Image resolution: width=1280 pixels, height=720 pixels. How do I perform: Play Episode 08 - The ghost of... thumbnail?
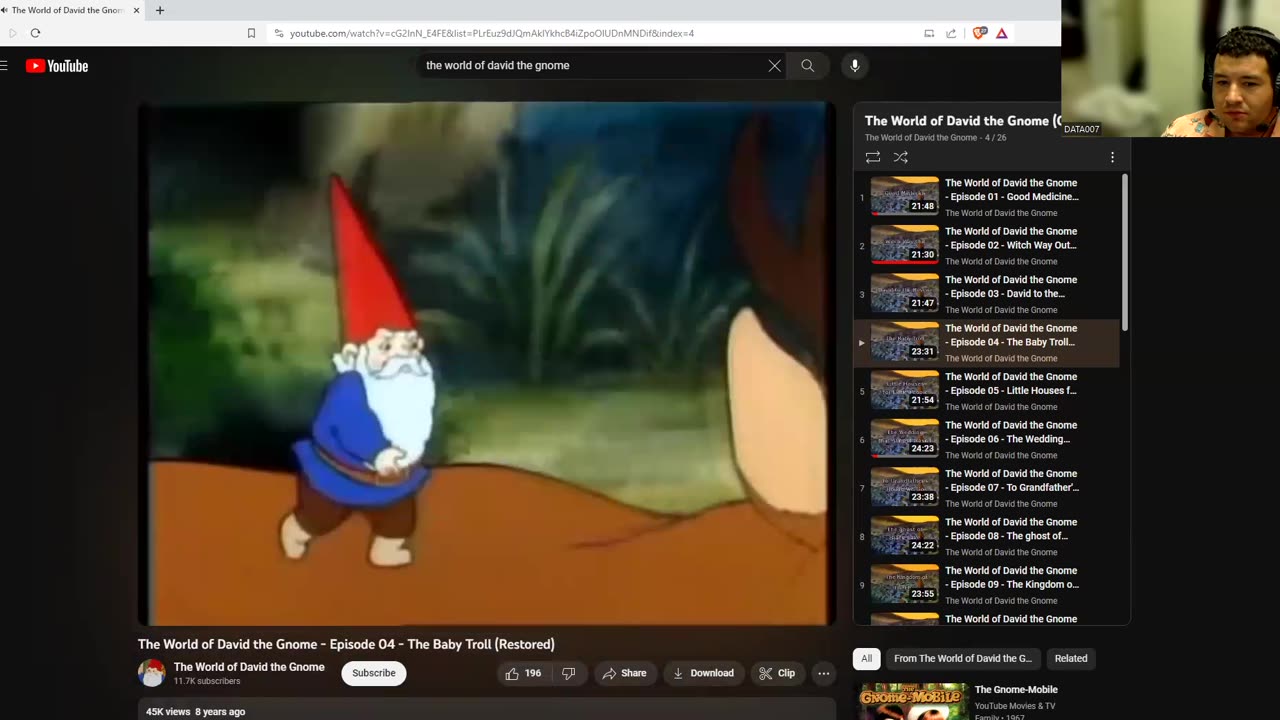905,536
